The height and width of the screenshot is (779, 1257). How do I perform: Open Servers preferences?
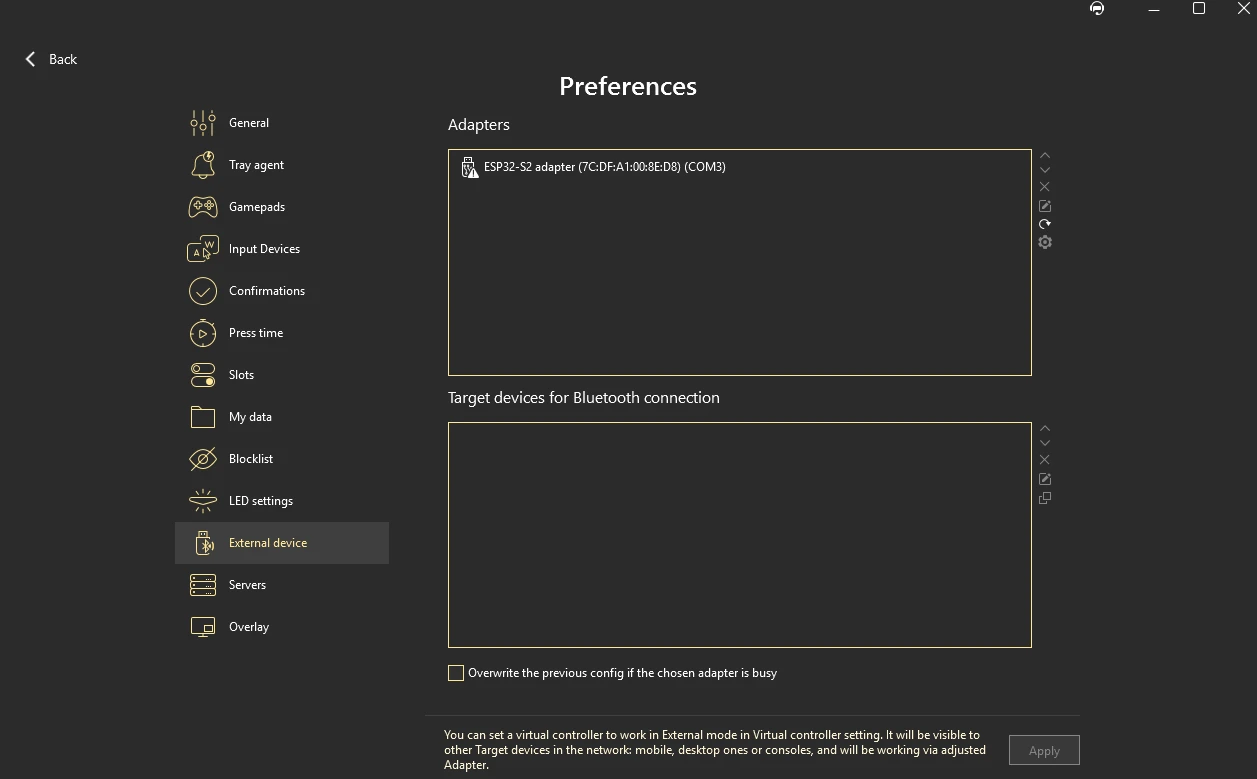[281, 585]
